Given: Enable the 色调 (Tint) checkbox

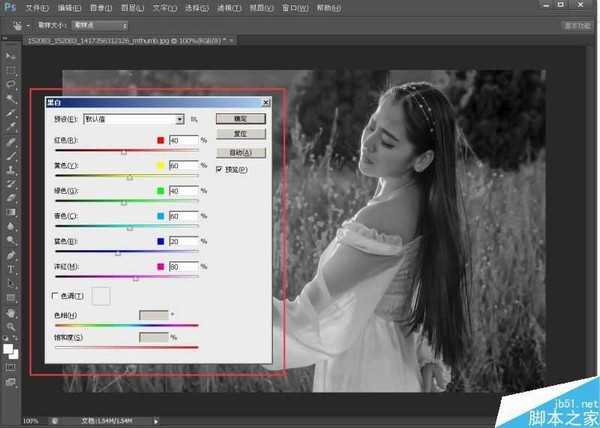Looking at the screenshot, I should tap(55, 296).
